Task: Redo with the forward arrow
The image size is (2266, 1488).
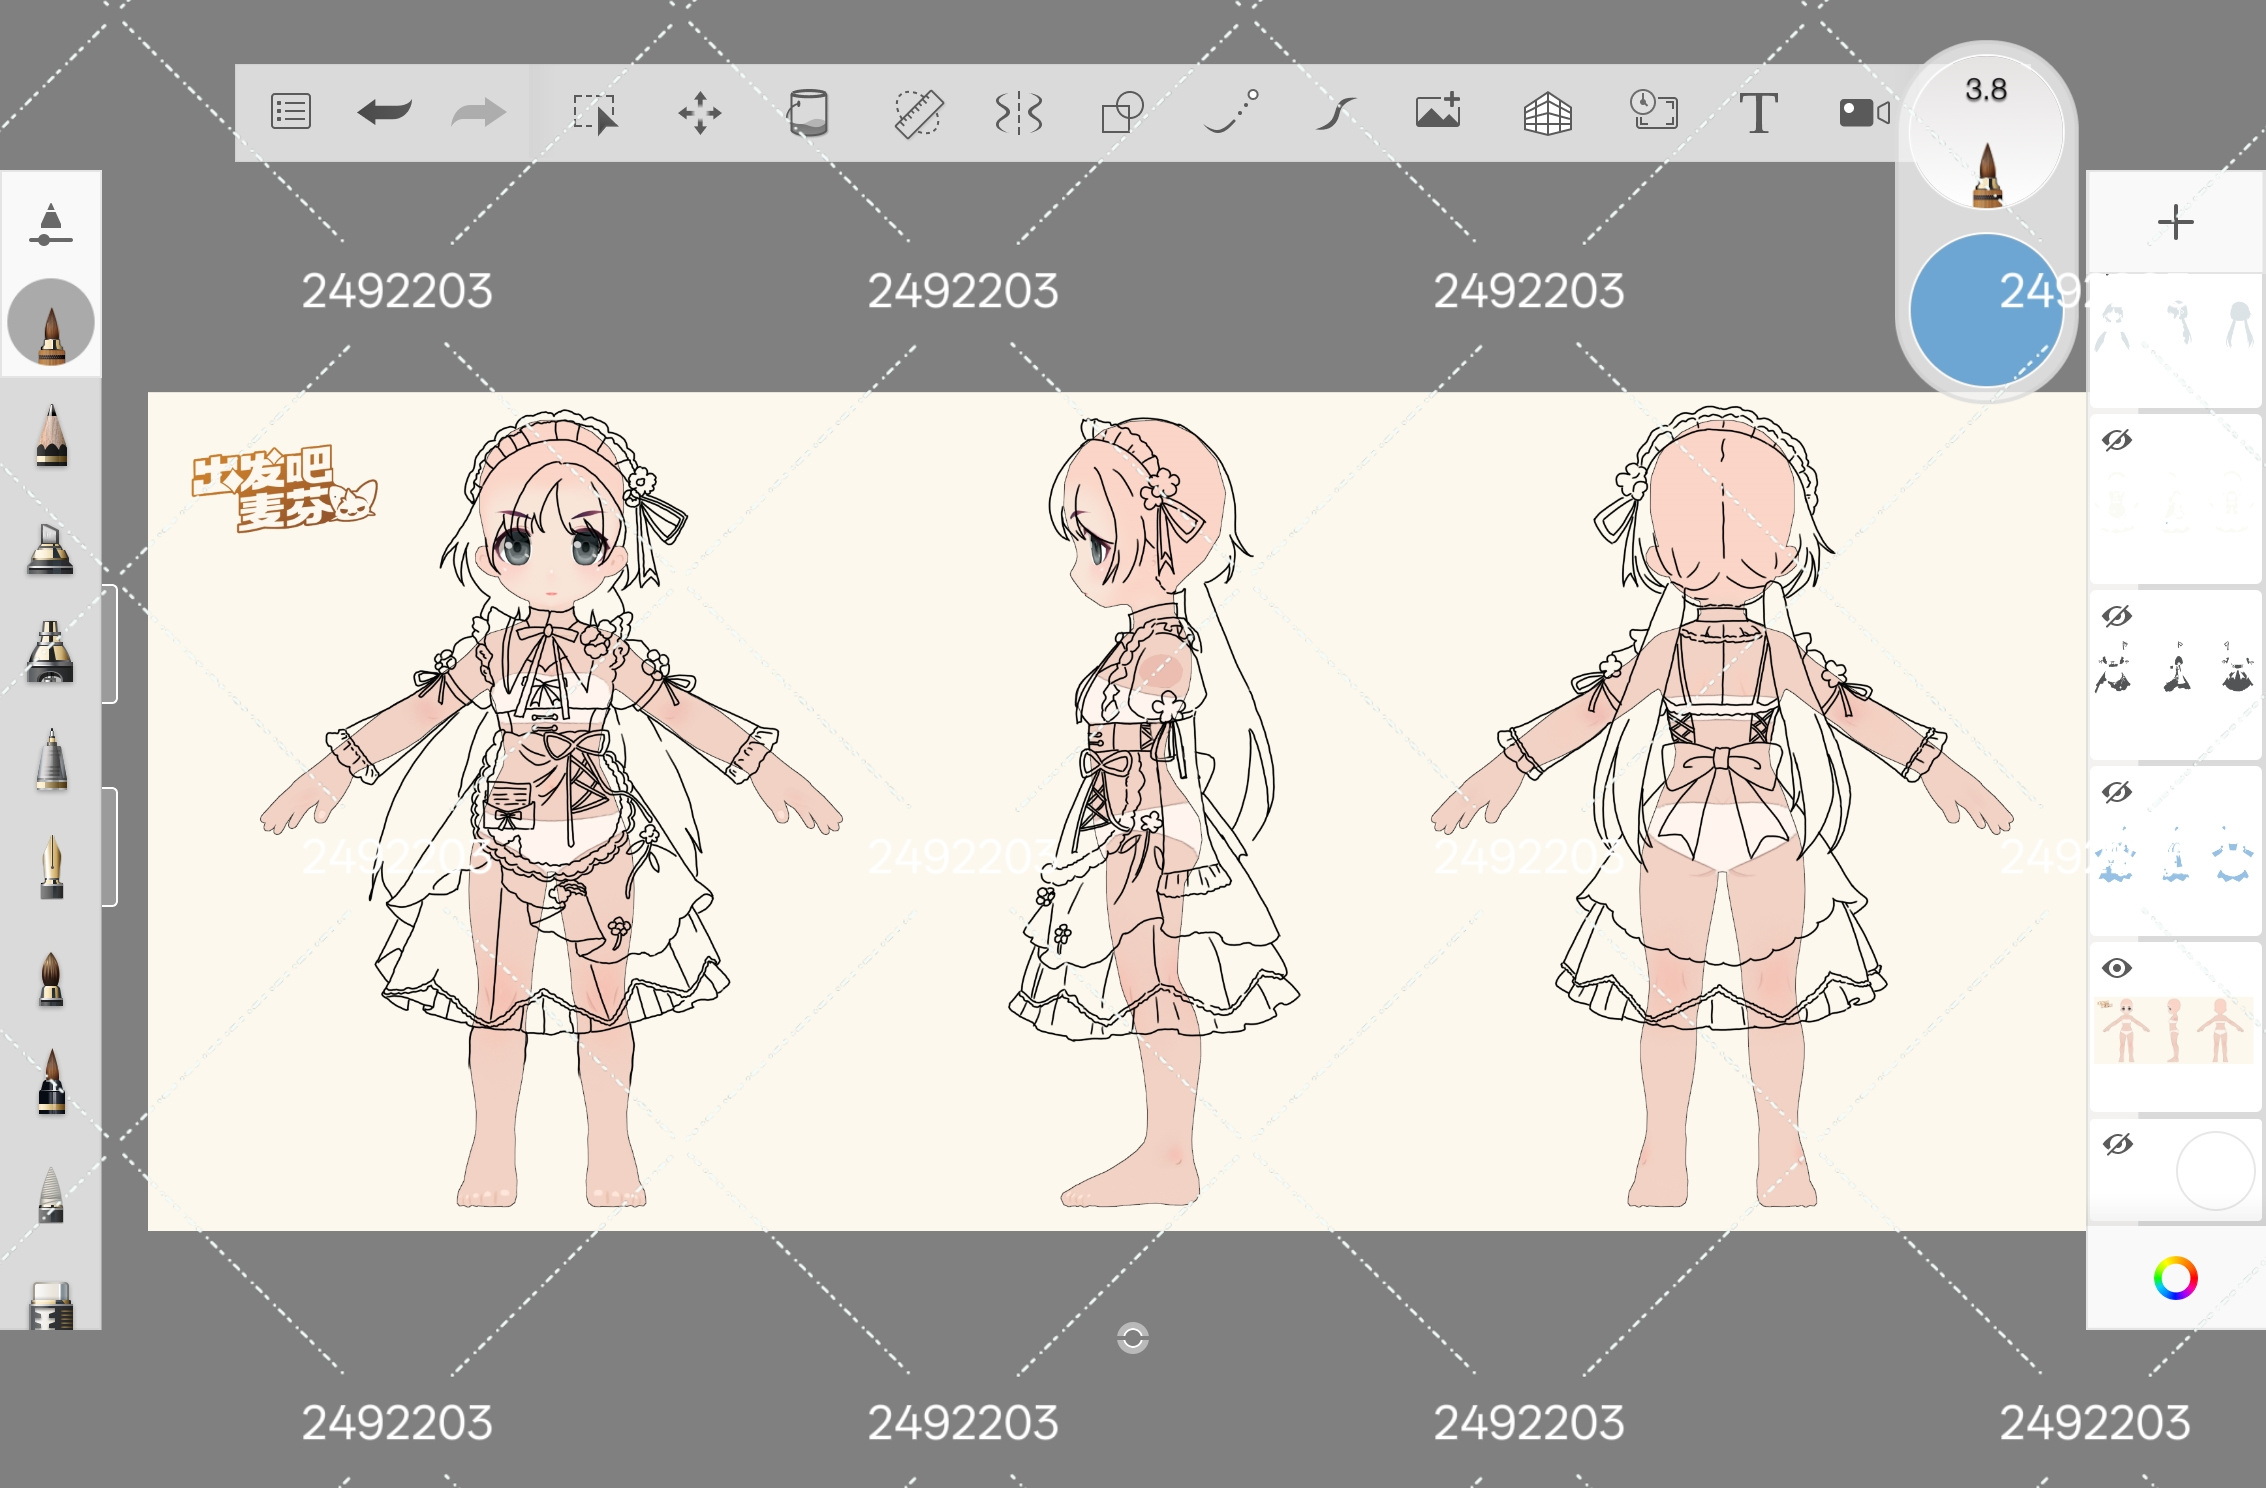Action: (478, 112)
